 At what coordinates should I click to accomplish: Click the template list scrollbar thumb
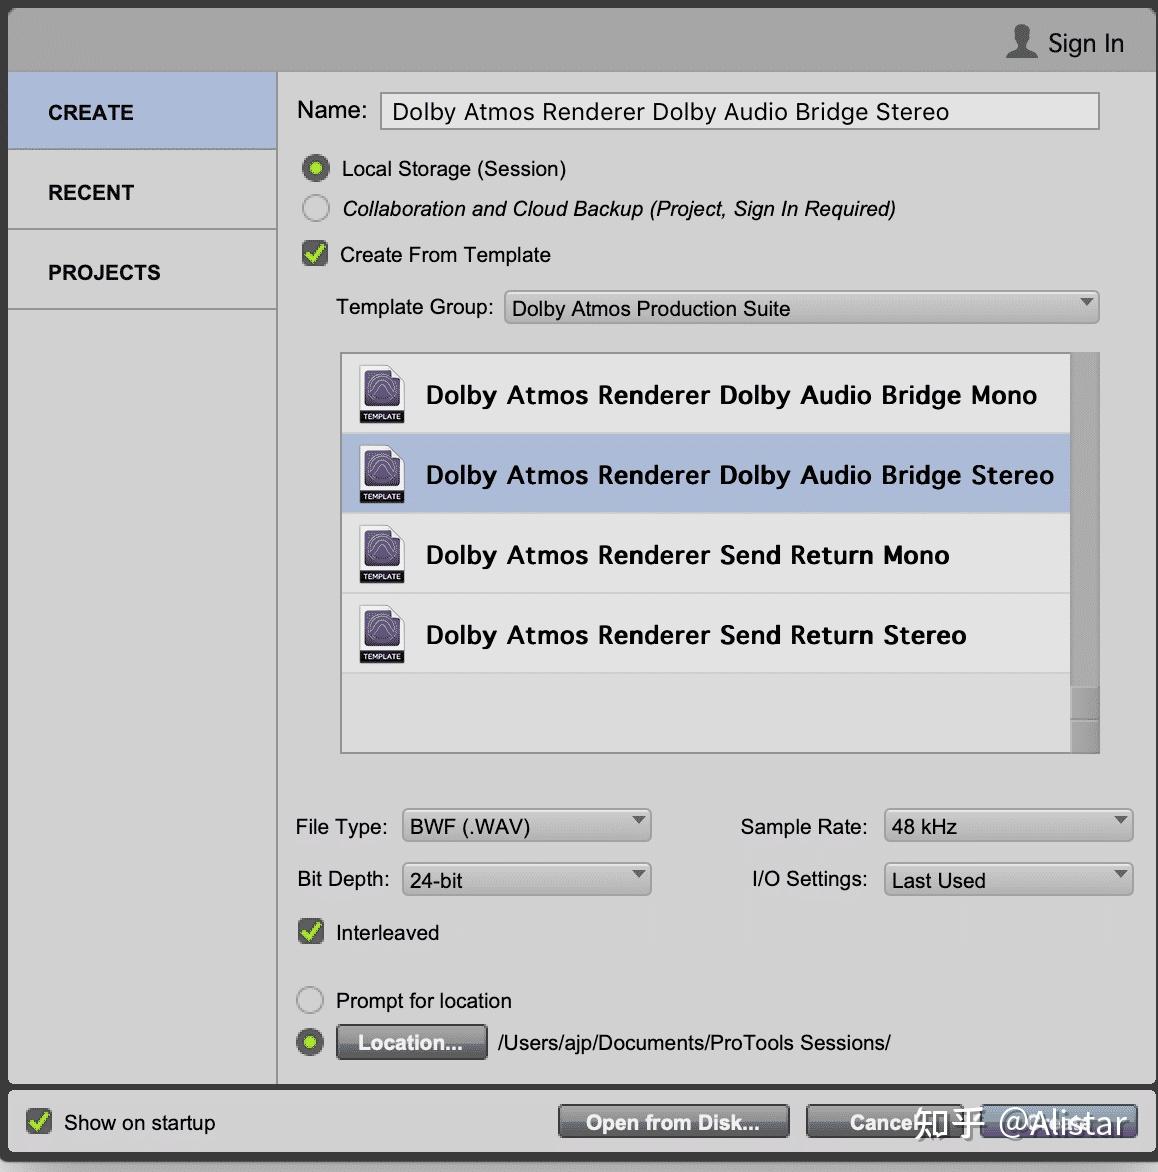(1085, 703)
